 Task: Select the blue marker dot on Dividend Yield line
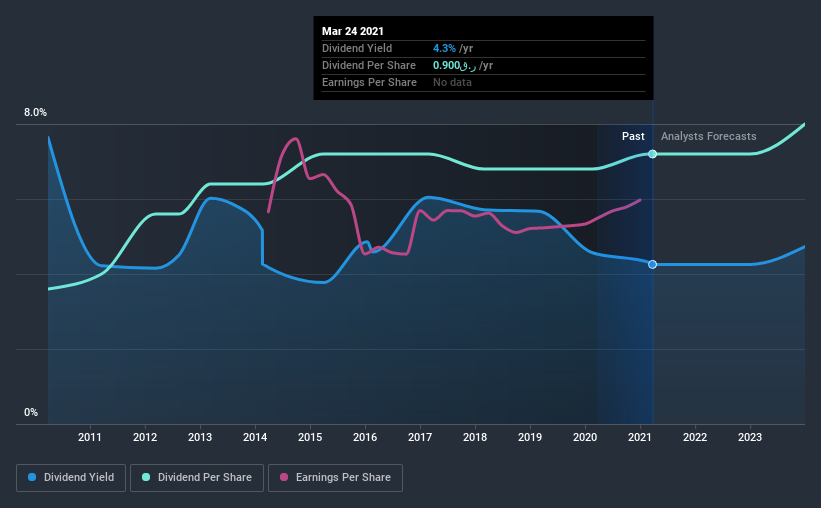tap(652, 264)
